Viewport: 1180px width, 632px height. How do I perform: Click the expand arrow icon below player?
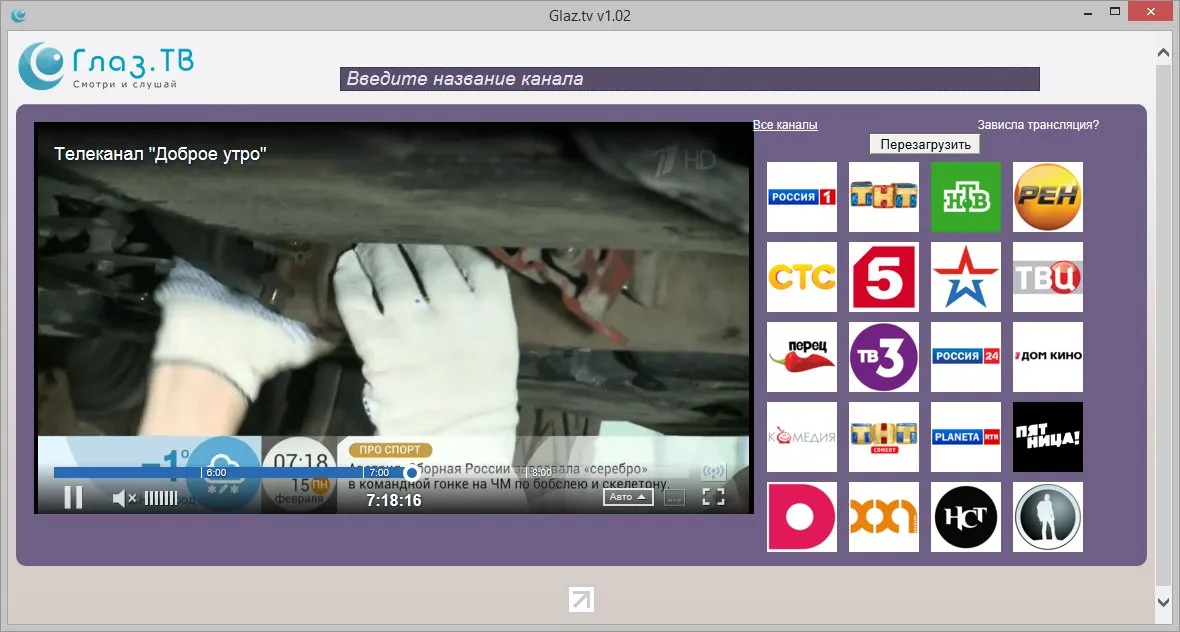point(581,600)
